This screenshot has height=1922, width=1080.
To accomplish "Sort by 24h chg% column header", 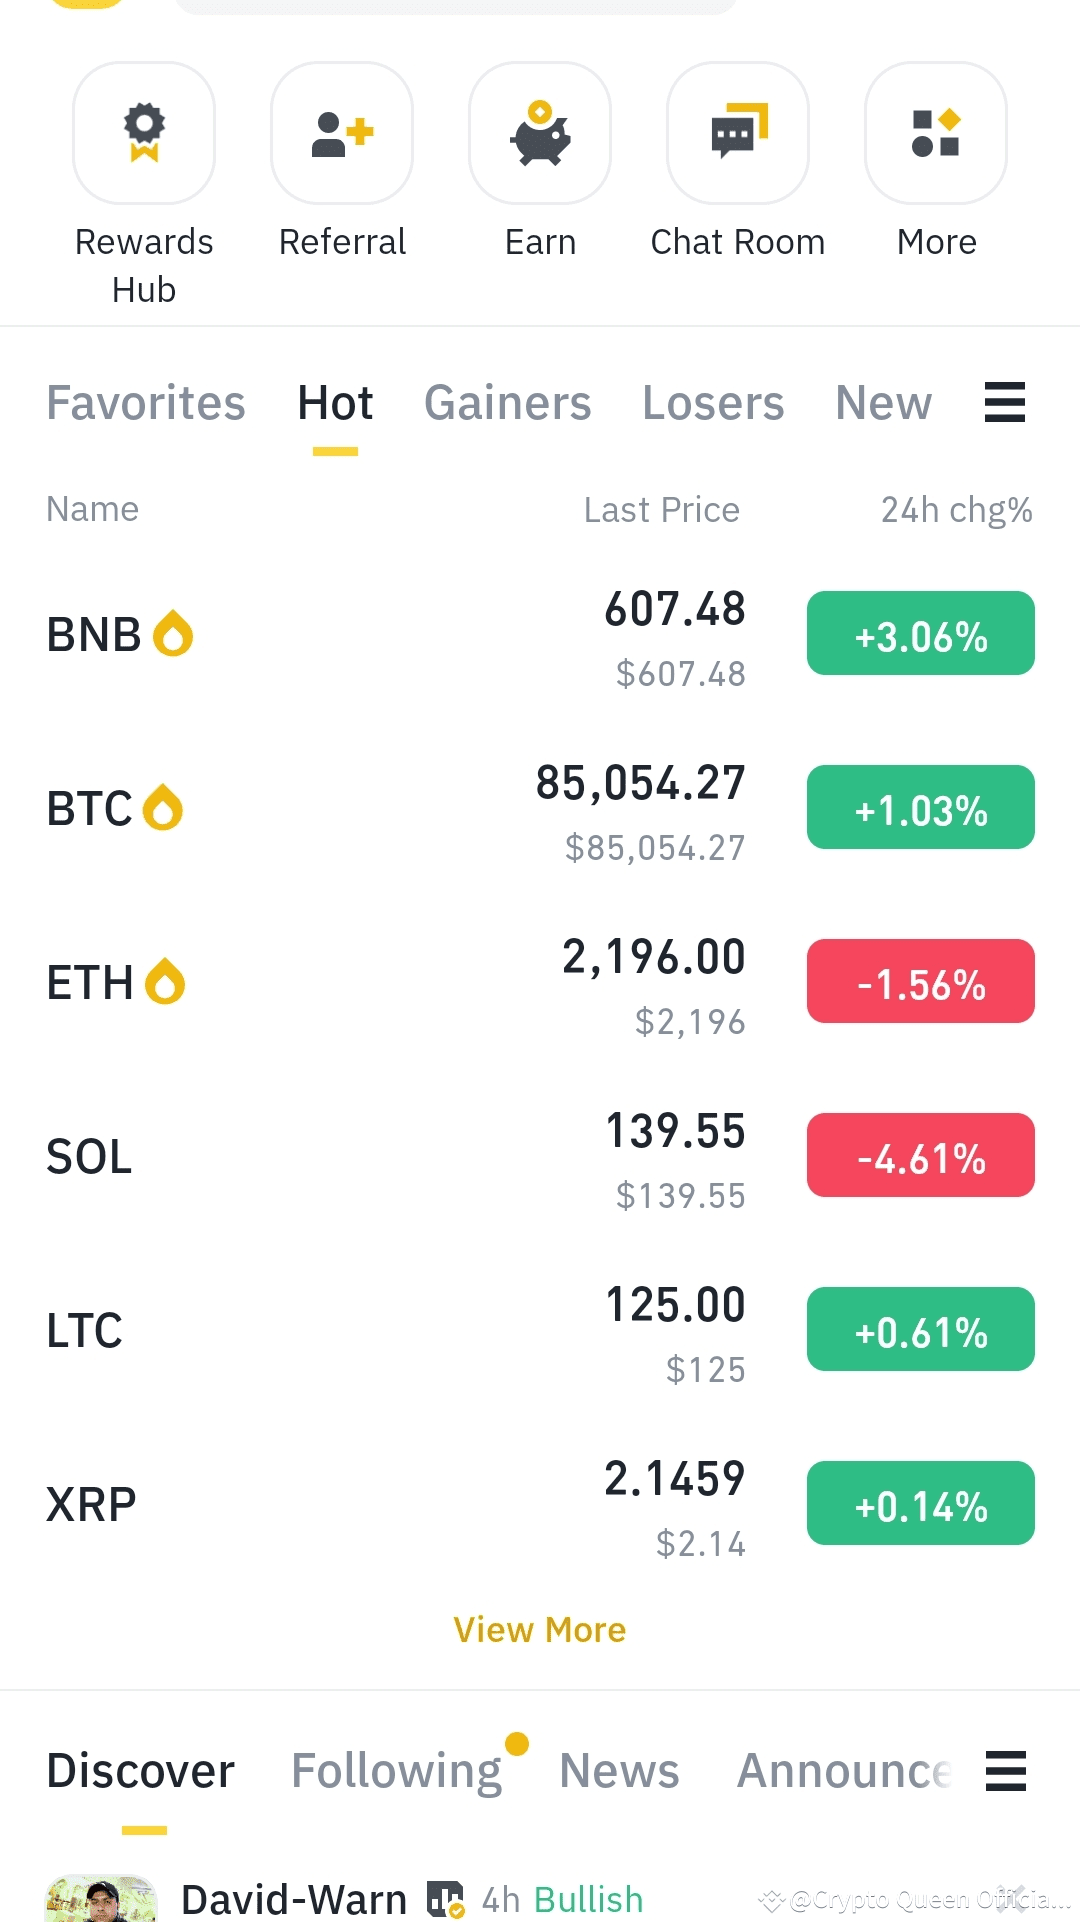I will click(x=956, y=510).
